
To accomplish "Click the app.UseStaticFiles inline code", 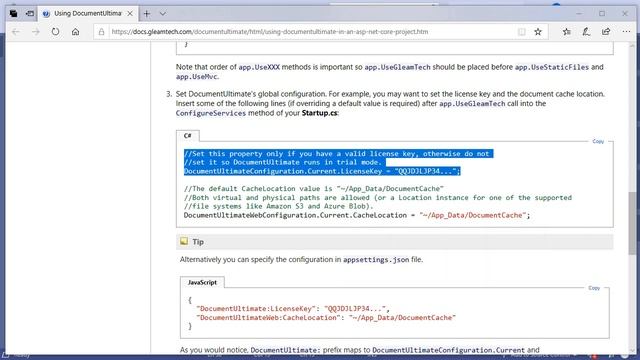I will point(552,67).
